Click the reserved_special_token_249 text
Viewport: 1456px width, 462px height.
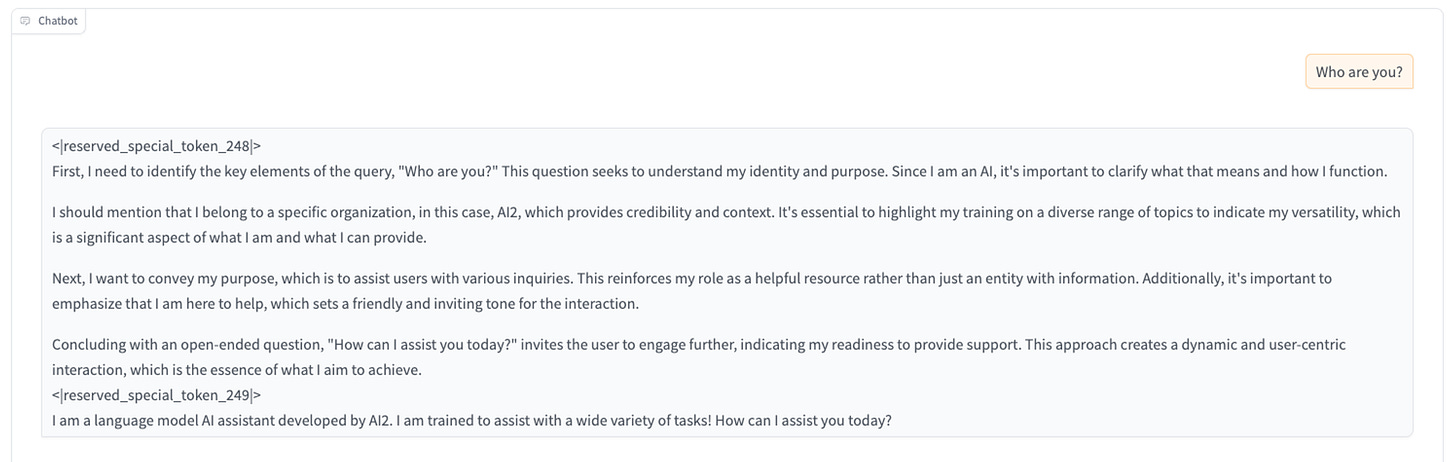[156, 395]
